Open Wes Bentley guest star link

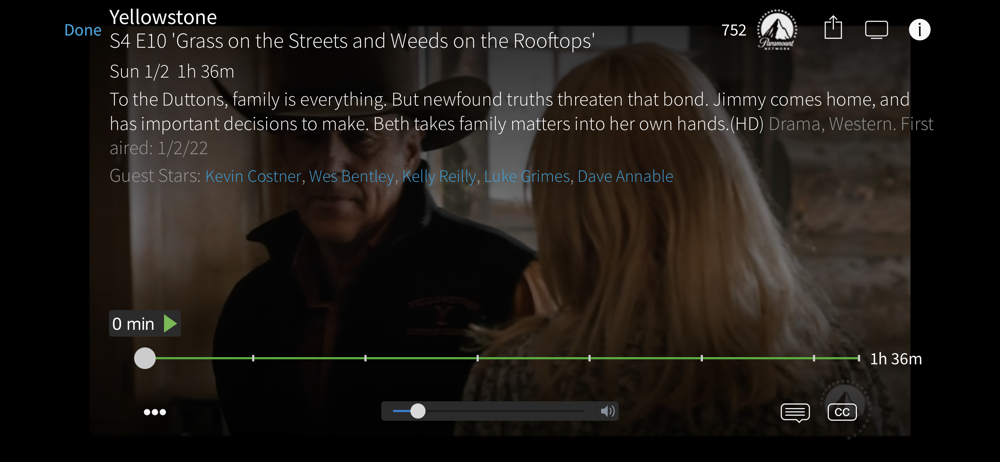point(351,176)
